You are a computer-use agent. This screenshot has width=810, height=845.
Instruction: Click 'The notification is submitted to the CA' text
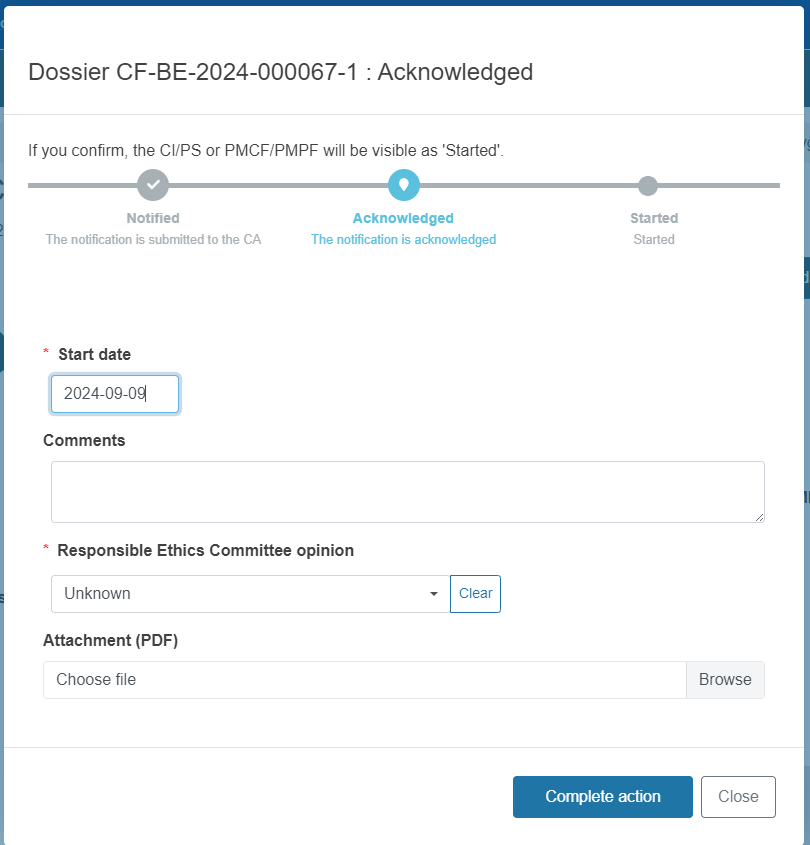point(153,239)
